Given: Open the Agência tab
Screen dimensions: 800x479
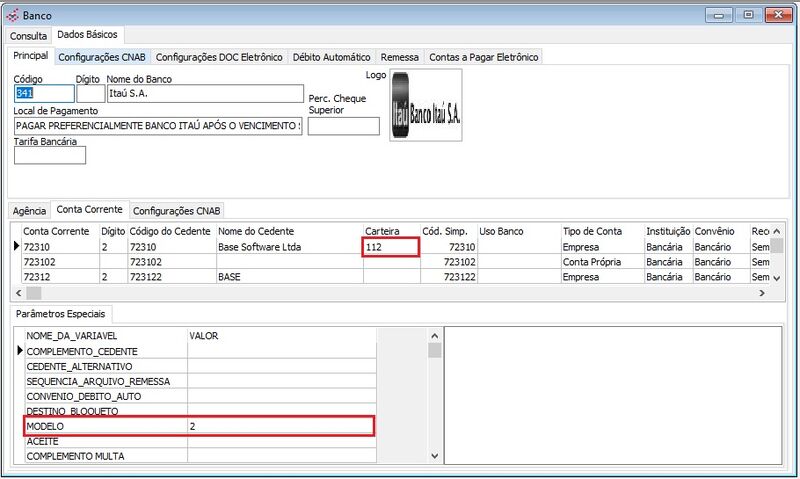Looking at the screenshot, I should pos(29,210).
